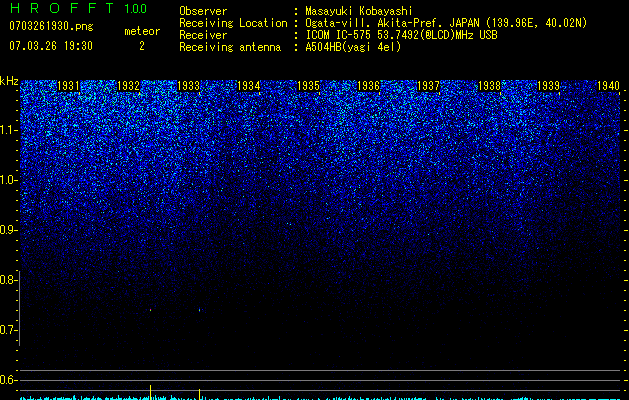Click the 1935 time marker

[x=308, y=86]
